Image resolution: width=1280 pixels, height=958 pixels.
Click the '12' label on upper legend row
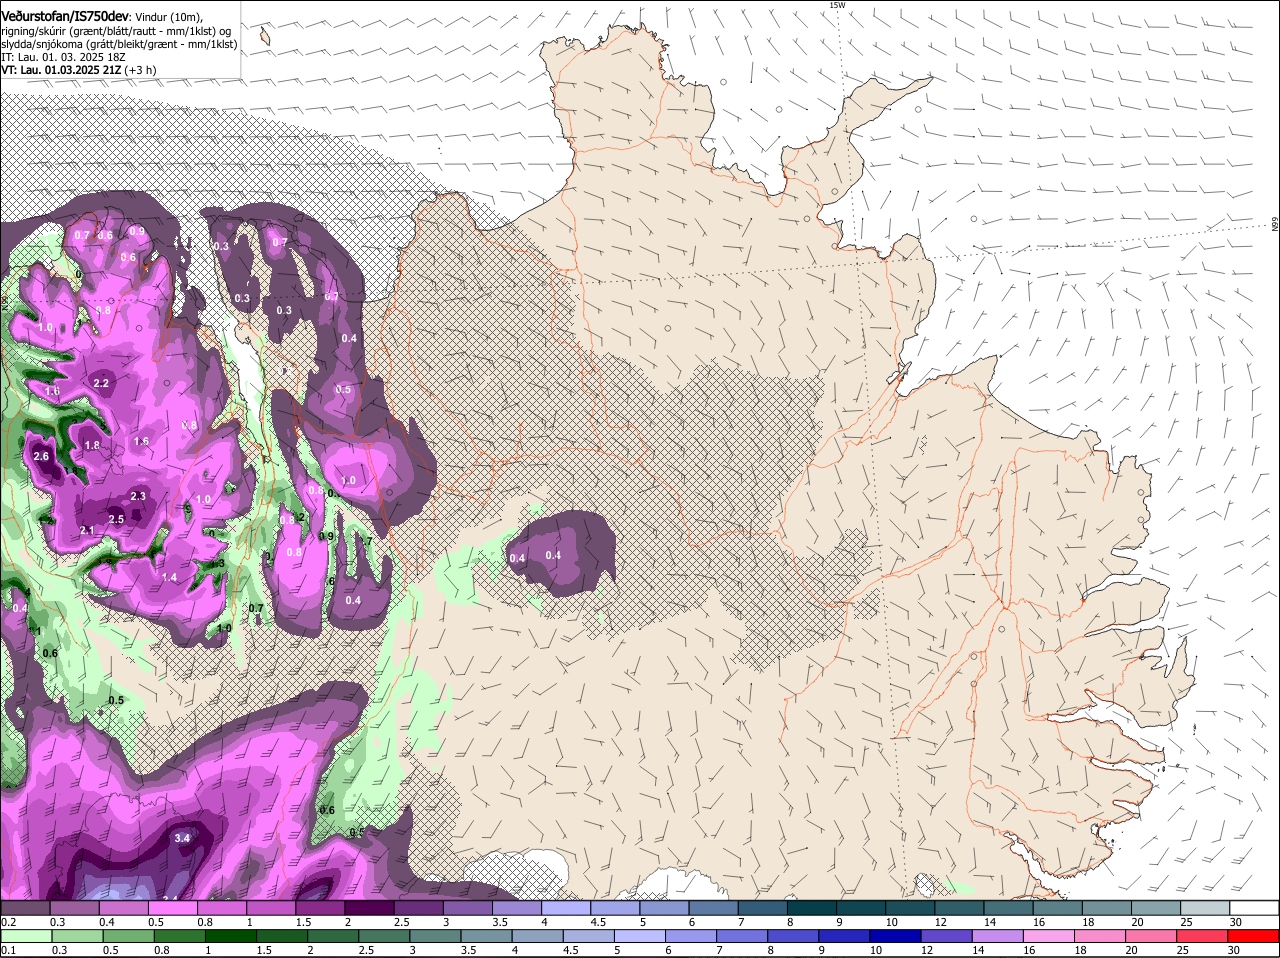(x=940, y=922)
